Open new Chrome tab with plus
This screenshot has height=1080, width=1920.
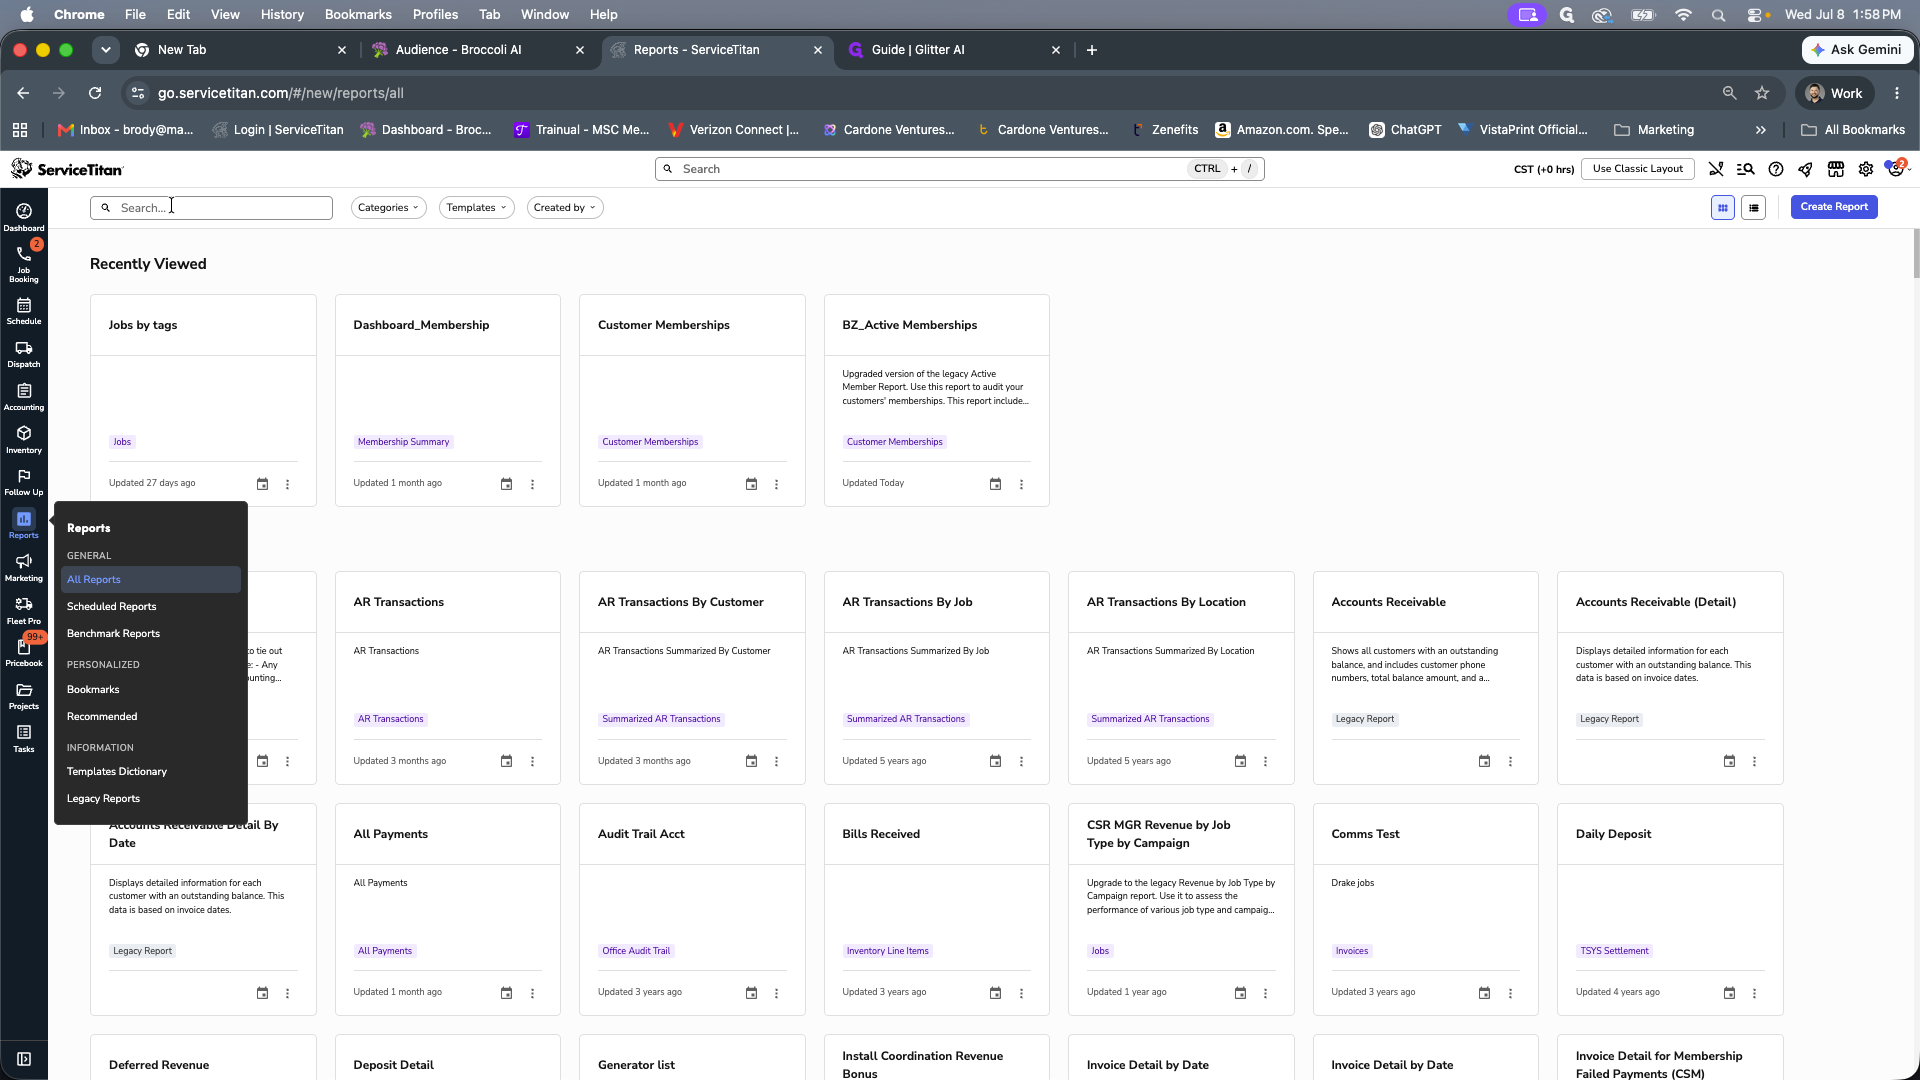pyautogui.click(x=1092, y=50)
